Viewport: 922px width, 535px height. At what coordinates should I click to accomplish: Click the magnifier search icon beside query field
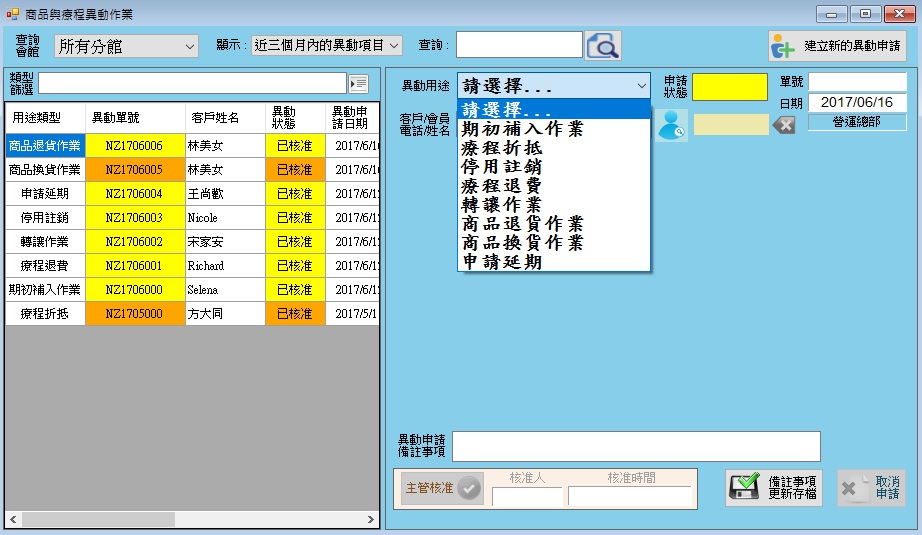(603, 46)
